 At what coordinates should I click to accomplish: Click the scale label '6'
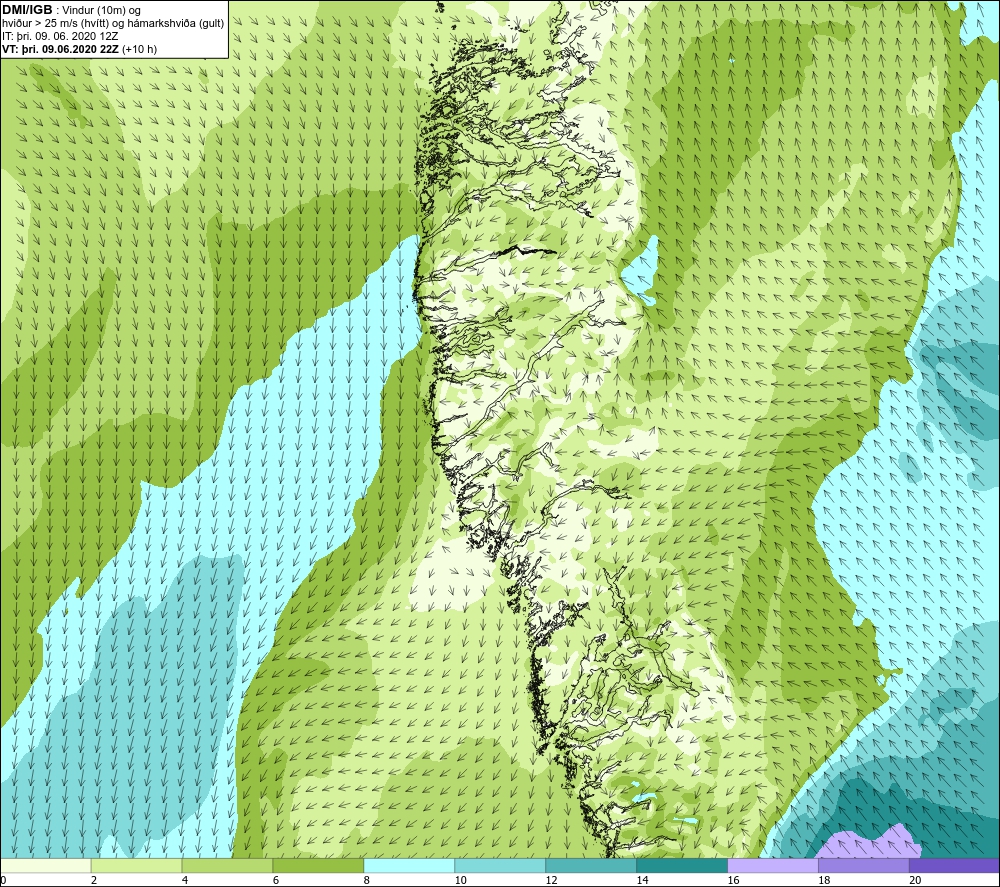pyautogui.click(x=276, y=880)
